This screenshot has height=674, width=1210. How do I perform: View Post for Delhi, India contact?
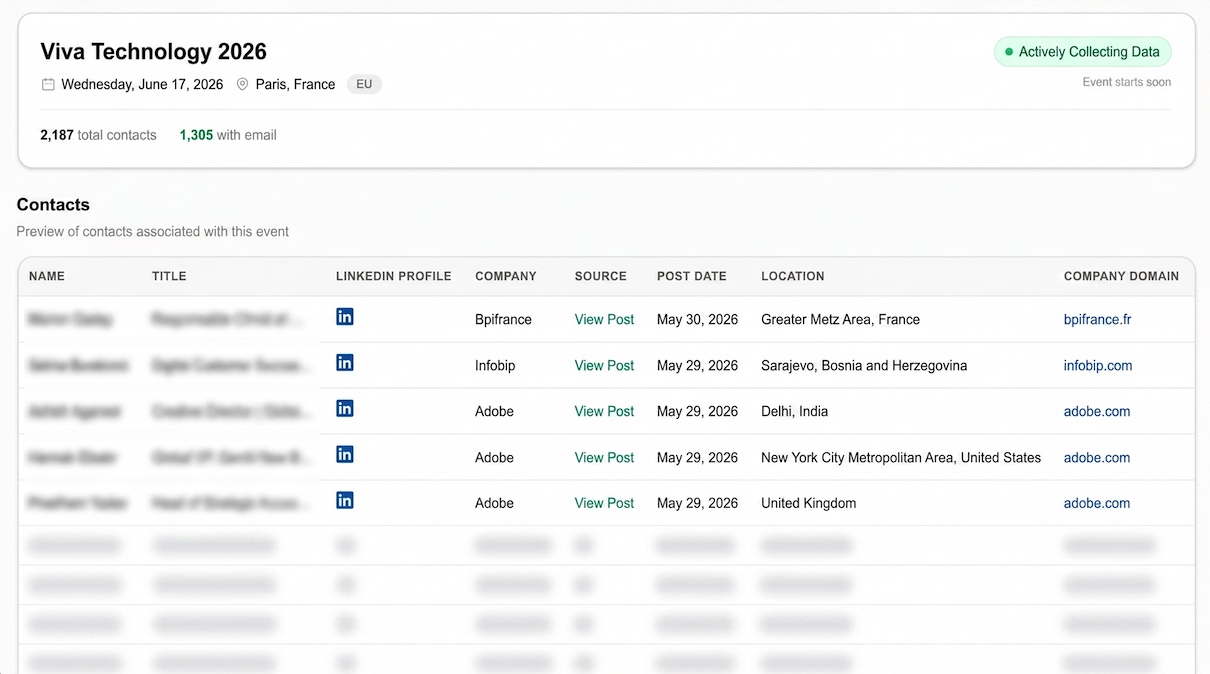click(x=604, y=412)
